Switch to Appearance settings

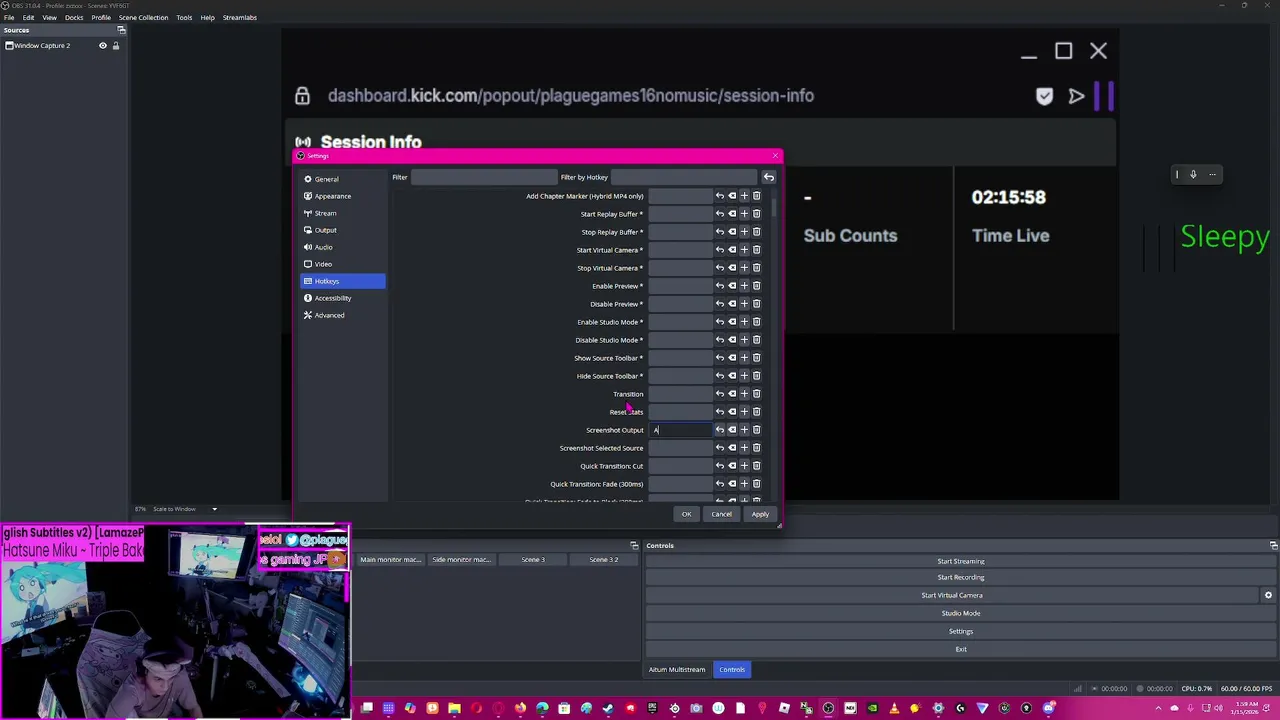tap(343, 196)
